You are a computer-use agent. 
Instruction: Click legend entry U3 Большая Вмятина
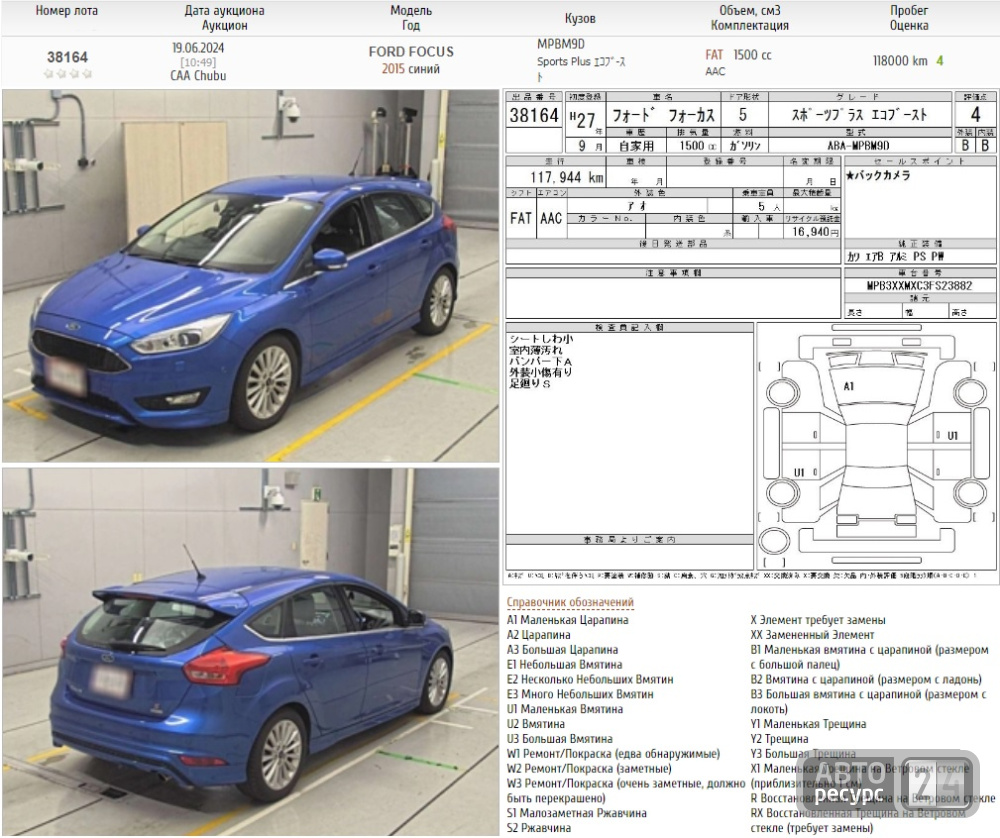(x=559, y=739)
